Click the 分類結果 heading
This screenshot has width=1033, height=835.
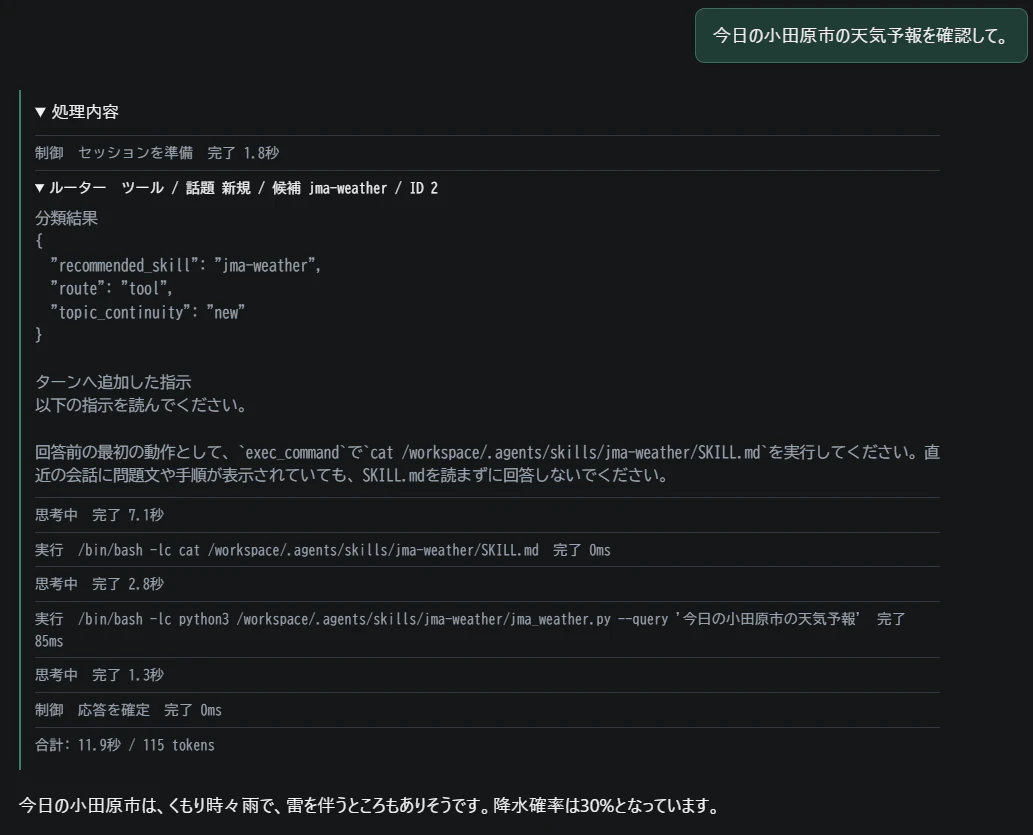pos(67,218)
